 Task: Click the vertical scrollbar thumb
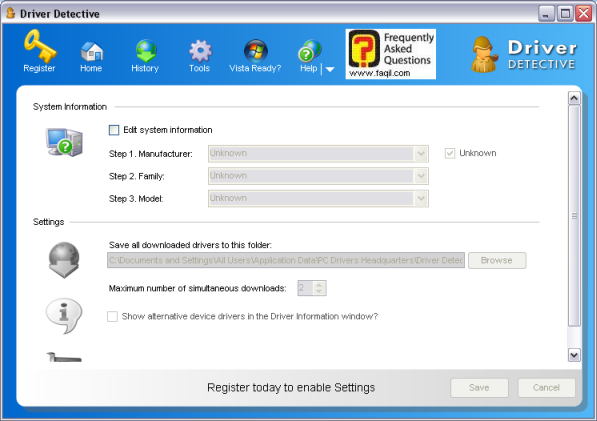(x=574, y=216)
